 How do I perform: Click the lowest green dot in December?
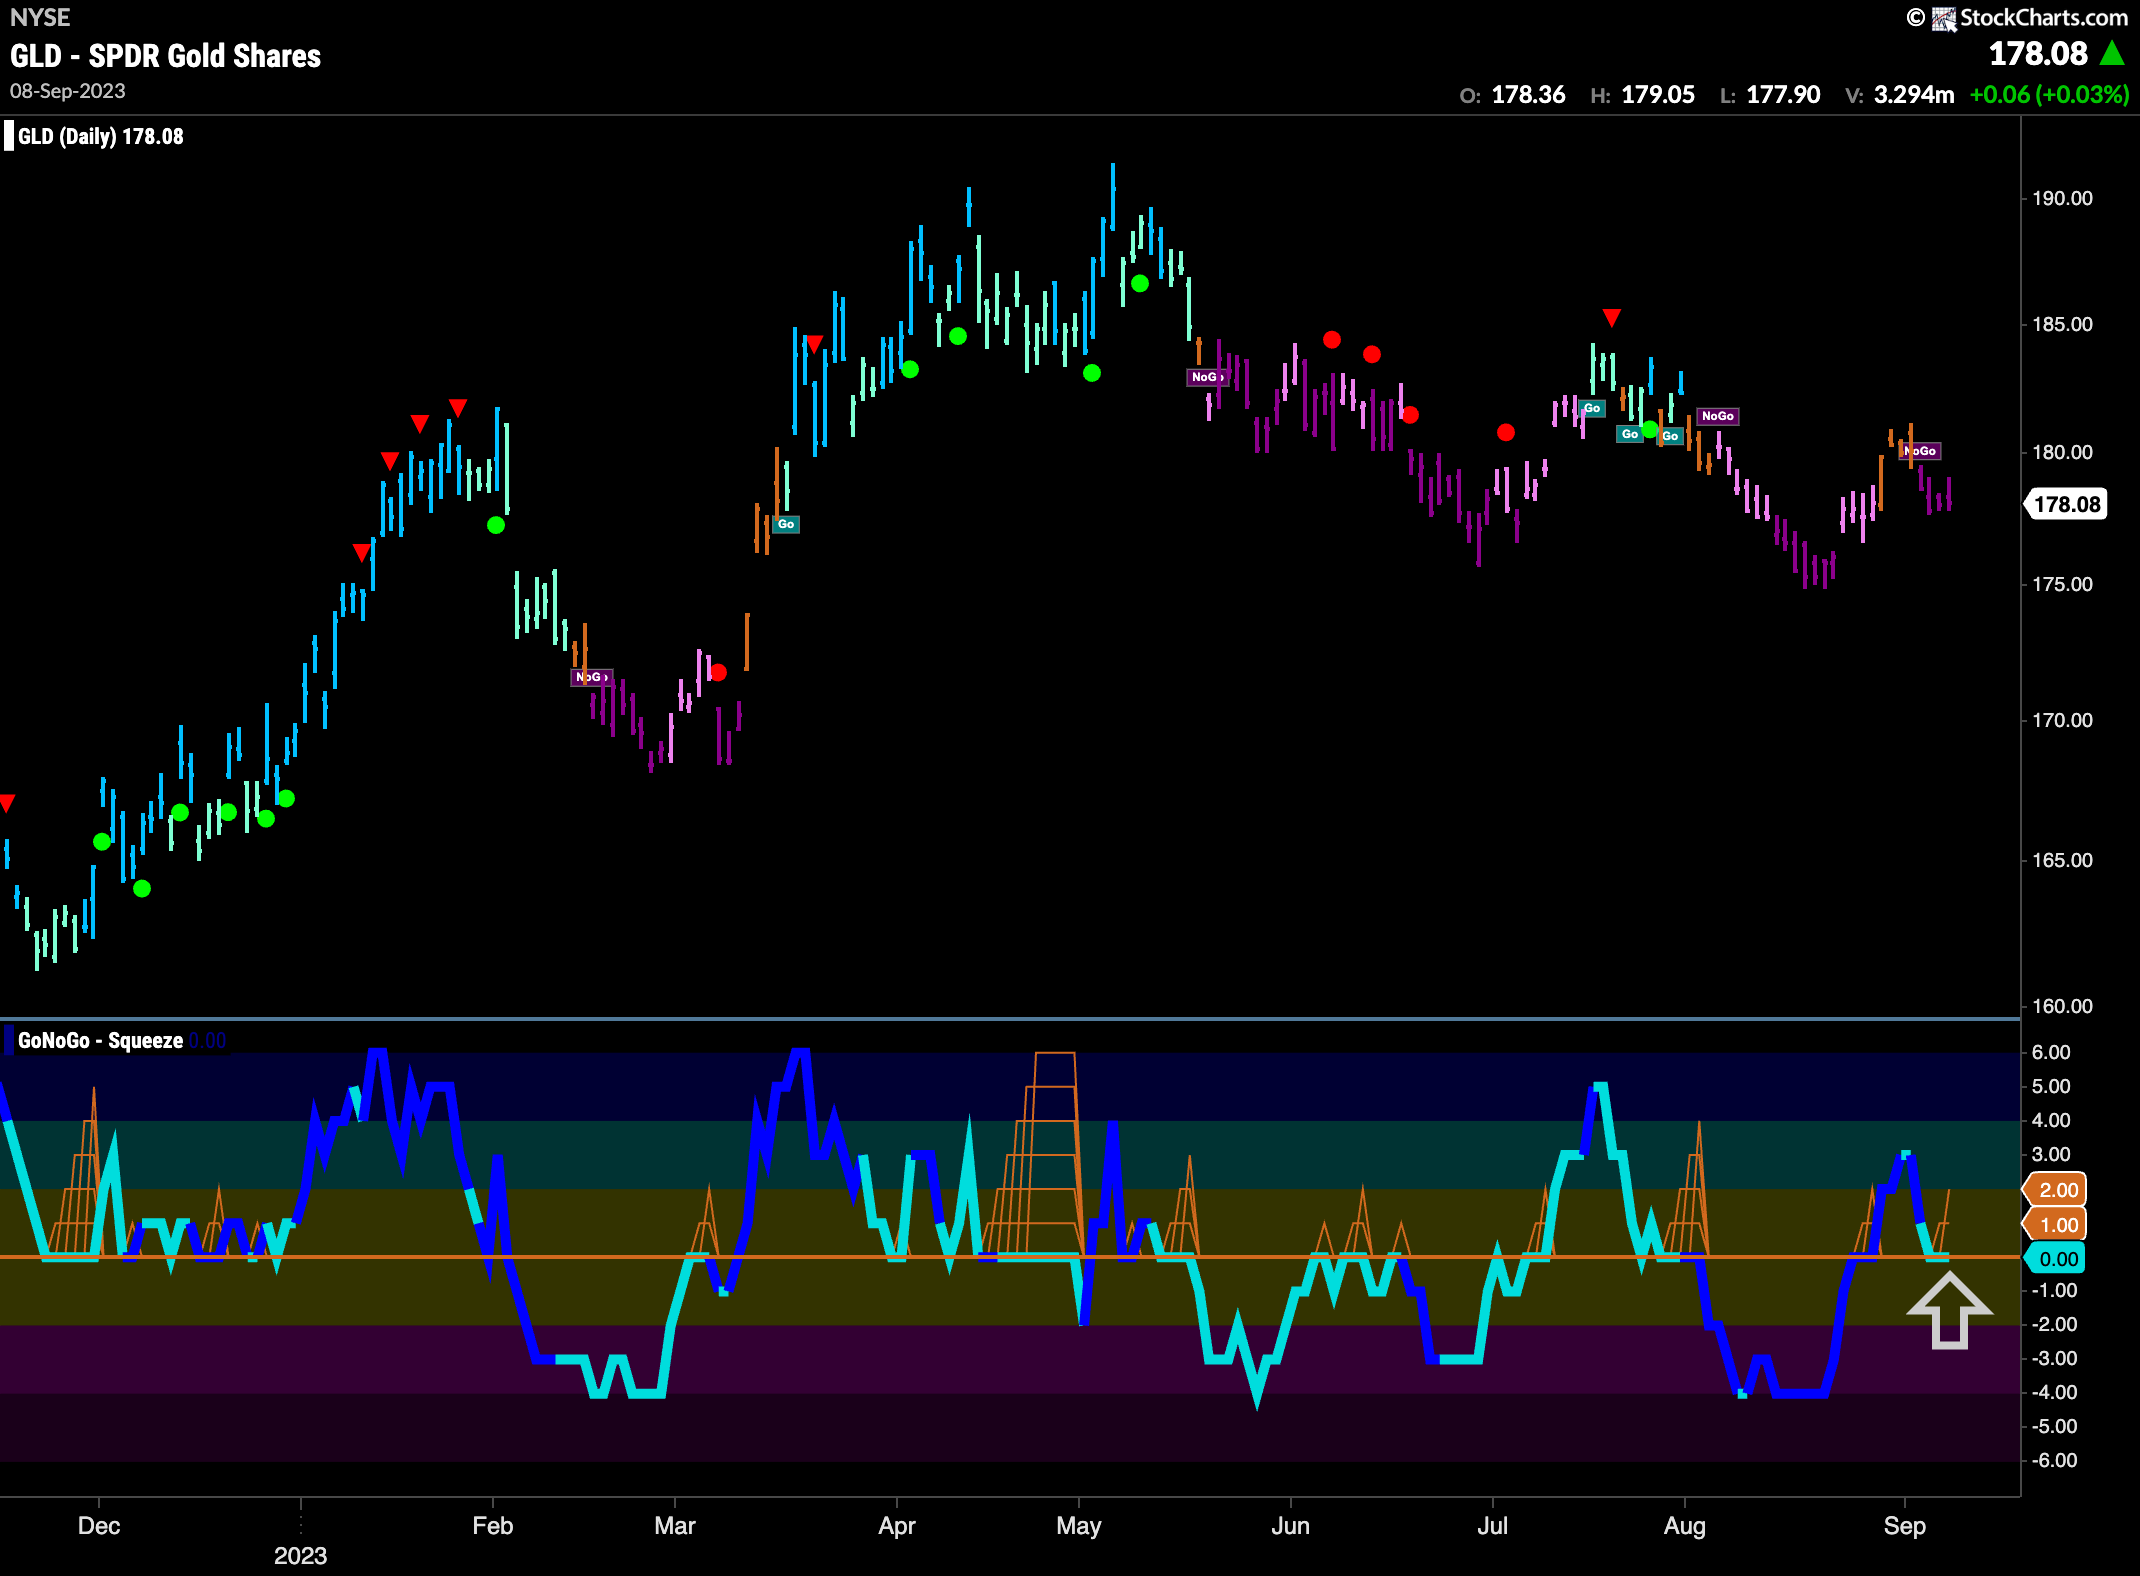tap(142, 888)
